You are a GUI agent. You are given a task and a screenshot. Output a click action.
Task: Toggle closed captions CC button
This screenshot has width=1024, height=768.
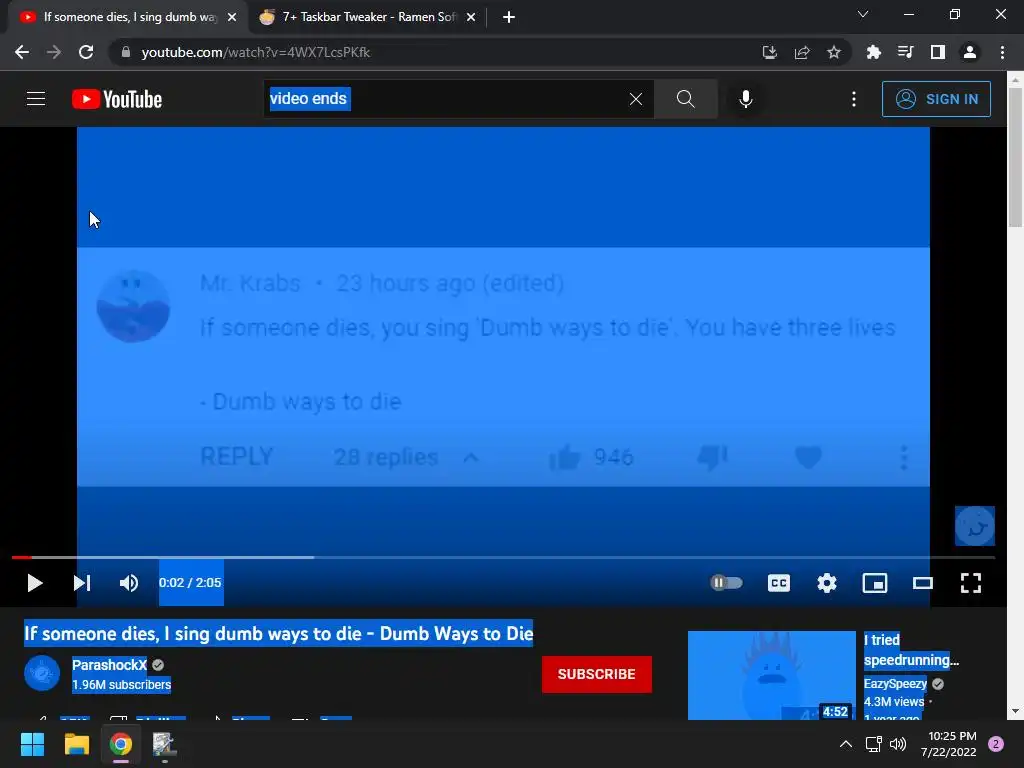[x=778, y=583]
